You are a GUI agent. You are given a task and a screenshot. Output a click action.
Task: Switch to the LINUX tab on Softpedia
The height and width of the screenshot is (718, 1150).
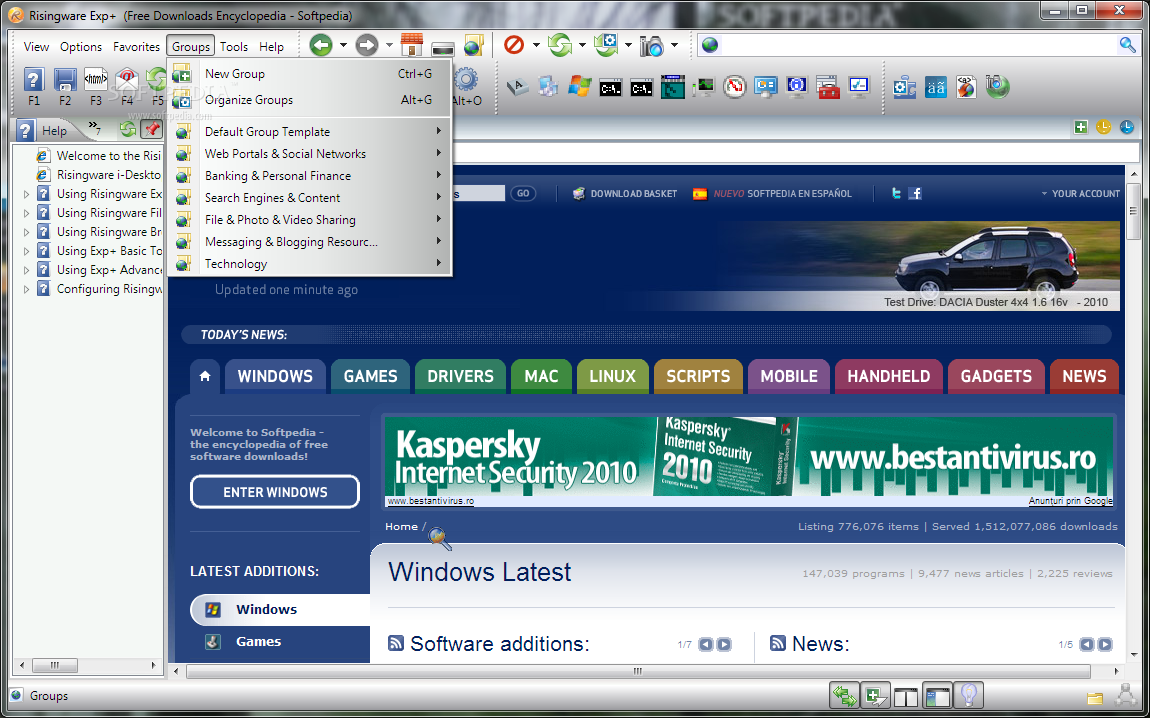click(x=612, y=376)
